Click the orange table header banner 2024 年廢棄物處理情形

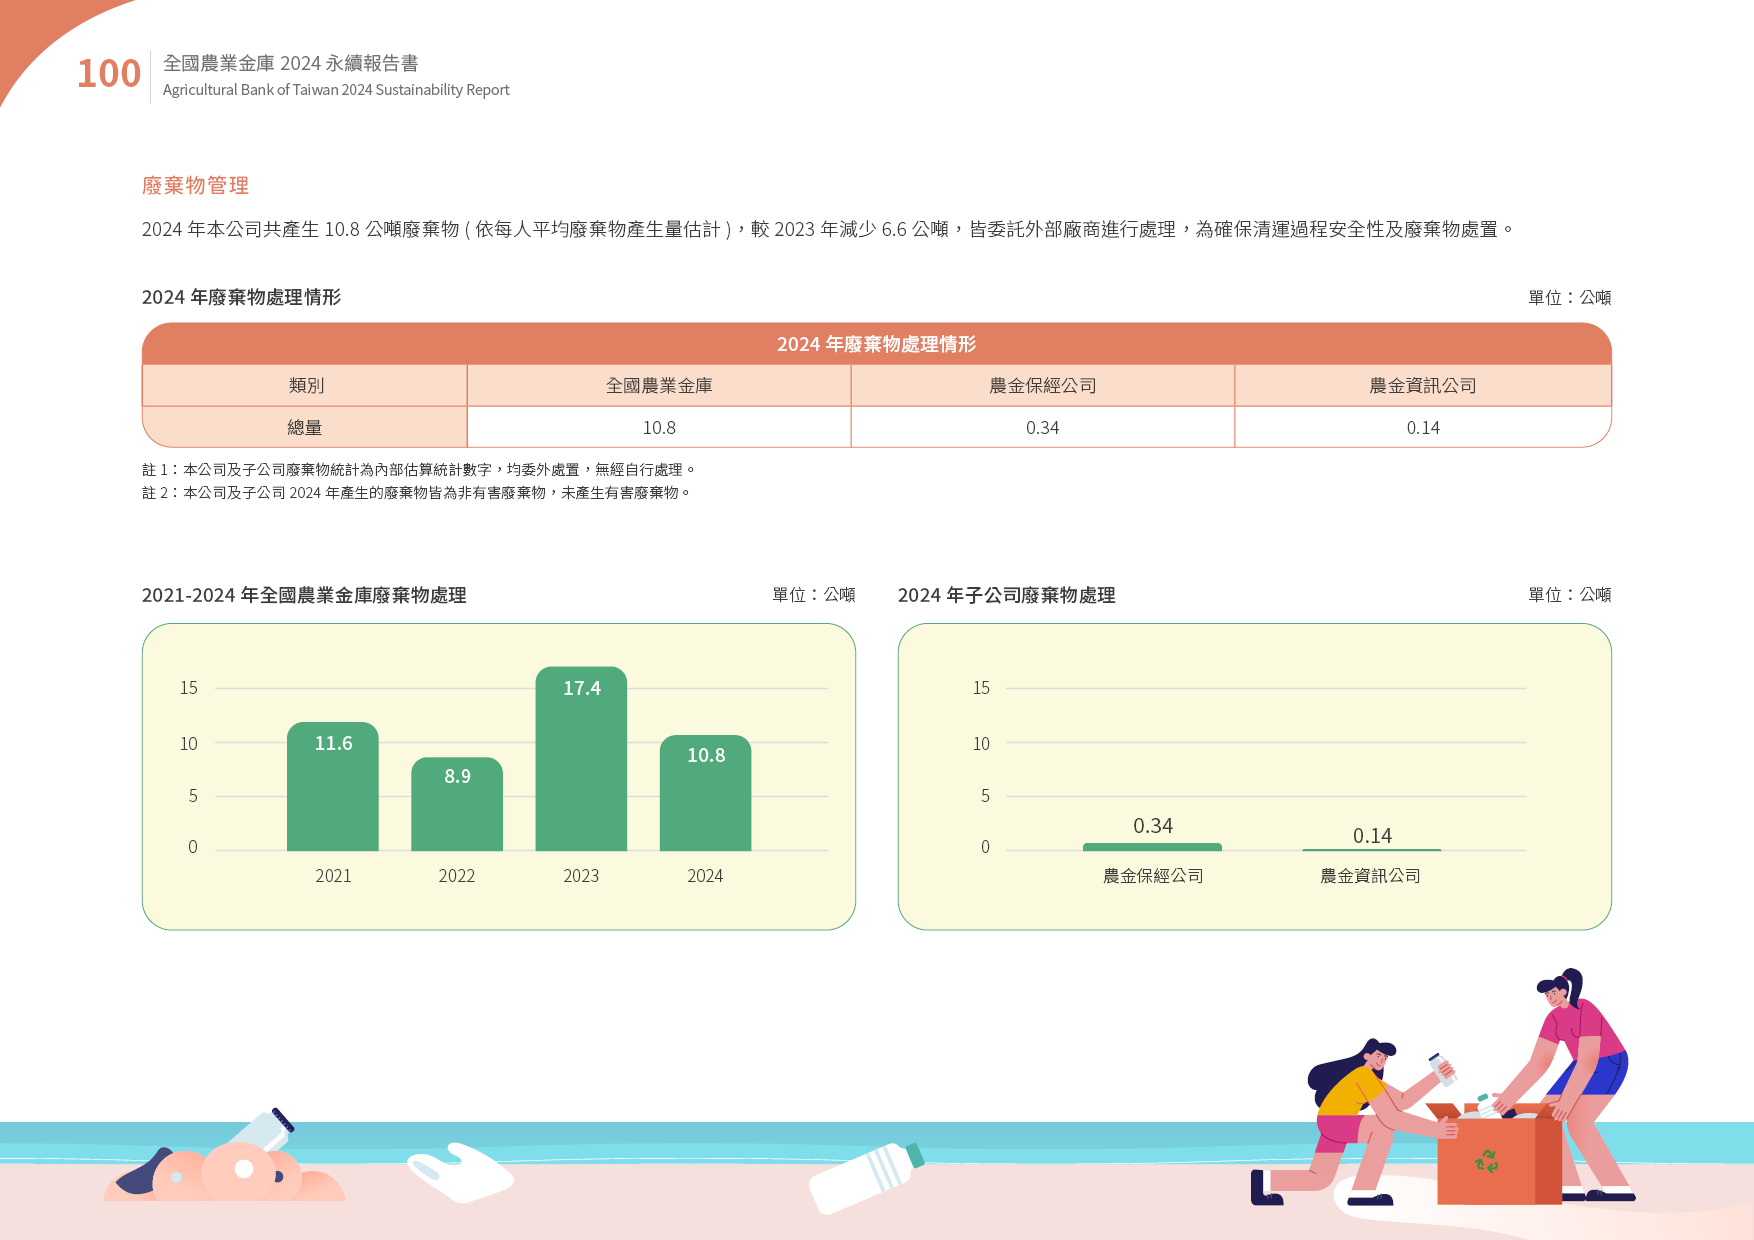(877, 344)
